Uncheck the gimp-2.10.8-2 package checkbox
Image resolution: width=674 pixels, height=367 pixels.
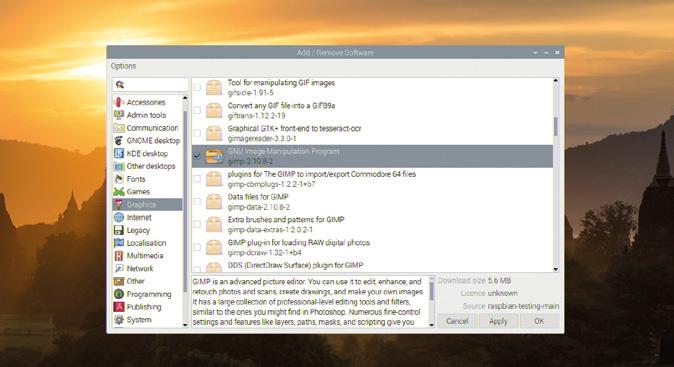pos(197,156)
